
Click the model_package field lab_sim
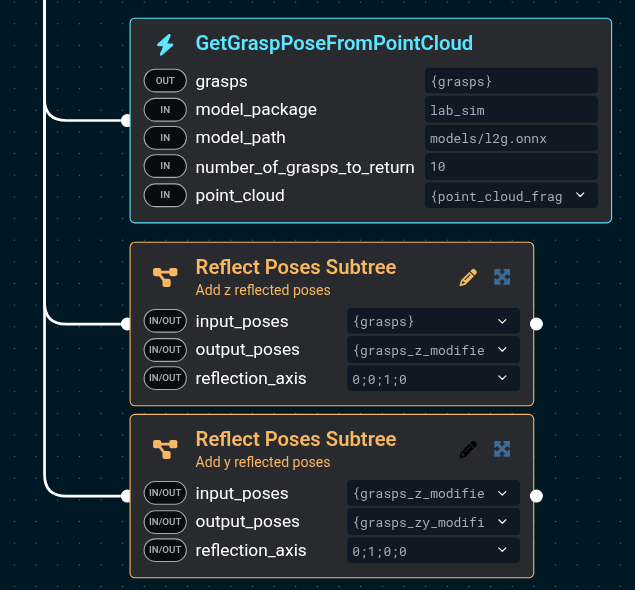point(511,110)
